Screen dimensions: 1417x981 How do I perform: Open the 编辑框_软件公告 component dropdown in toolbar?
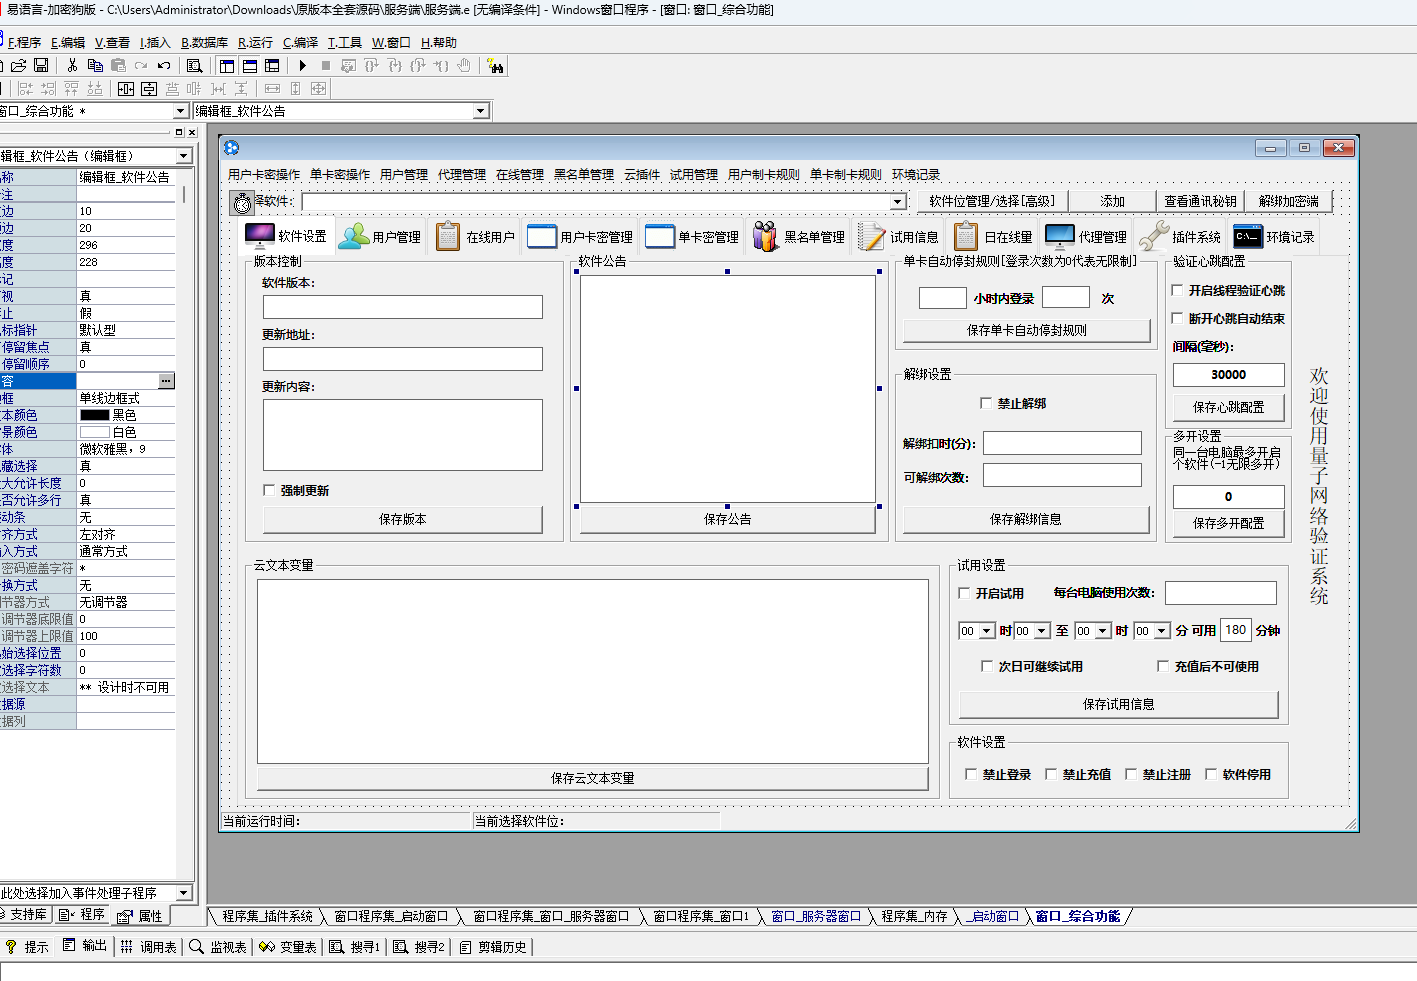(481, 111)
